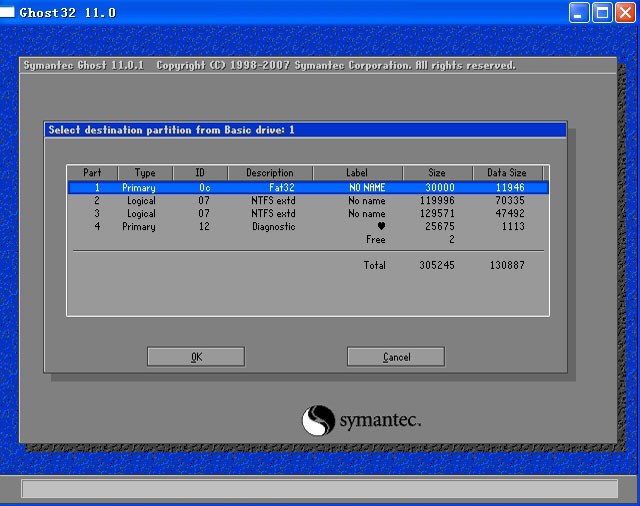Click the 30000 size value
Image resolution: width=640 pixels, height=506 pixels.
tap(440, 188)
